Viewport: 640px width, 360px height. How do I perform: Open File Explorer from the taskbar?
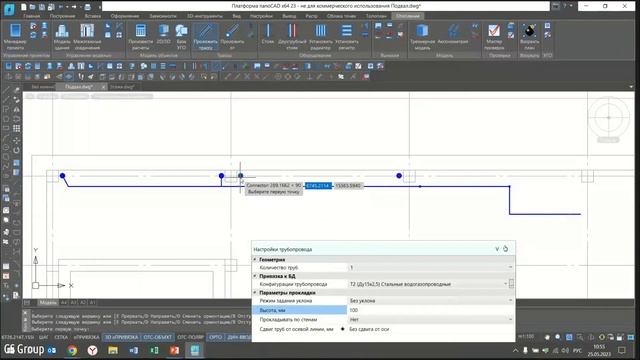[113, 350]
